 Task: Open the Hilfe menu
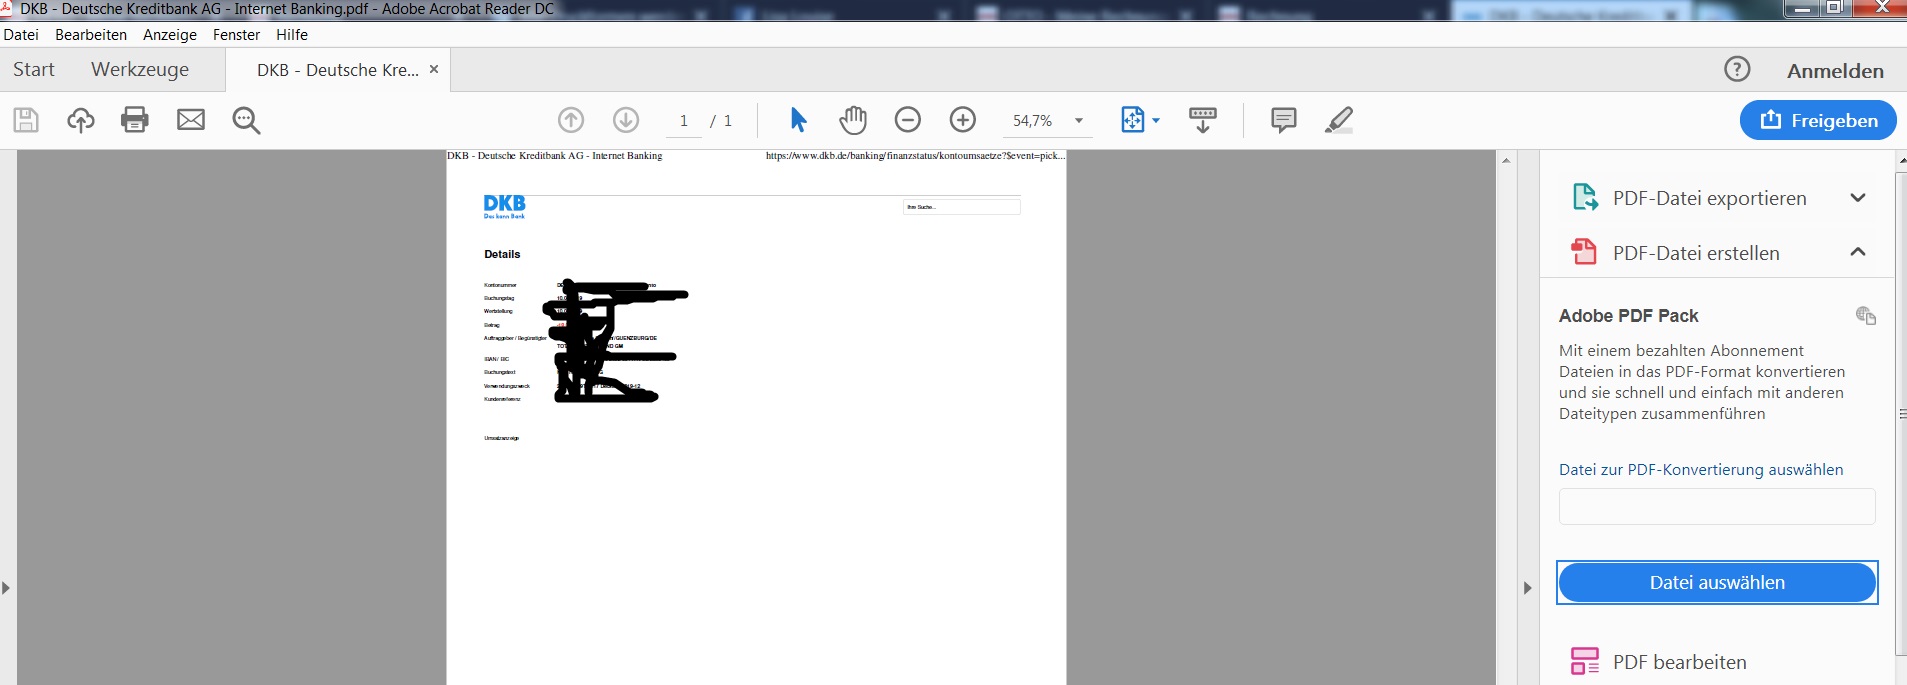point(292,34)
